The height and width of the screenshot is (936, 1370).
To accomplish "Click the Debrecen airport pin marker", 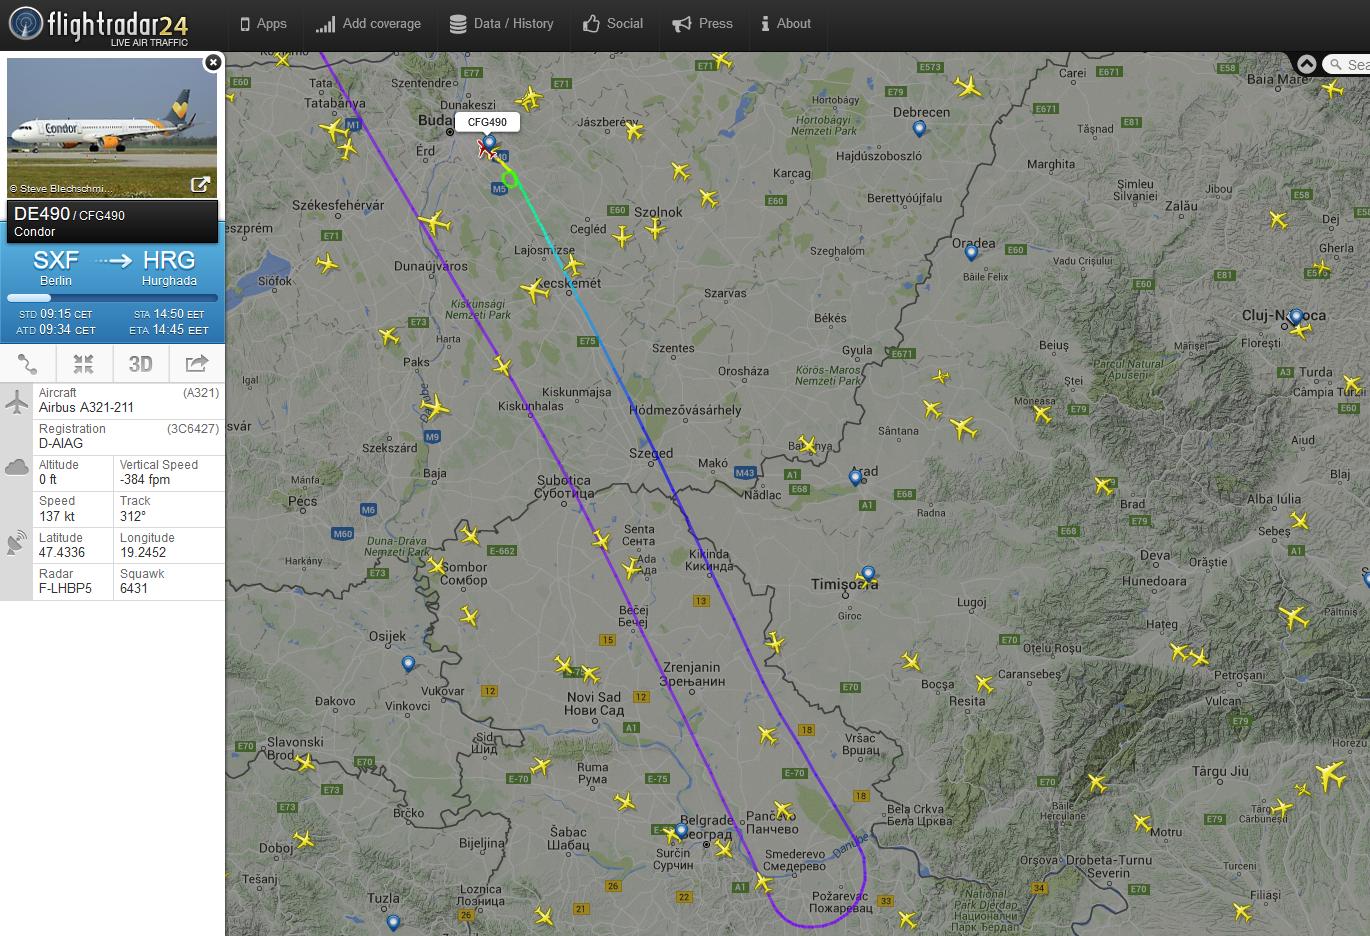I will coord(919,129).
